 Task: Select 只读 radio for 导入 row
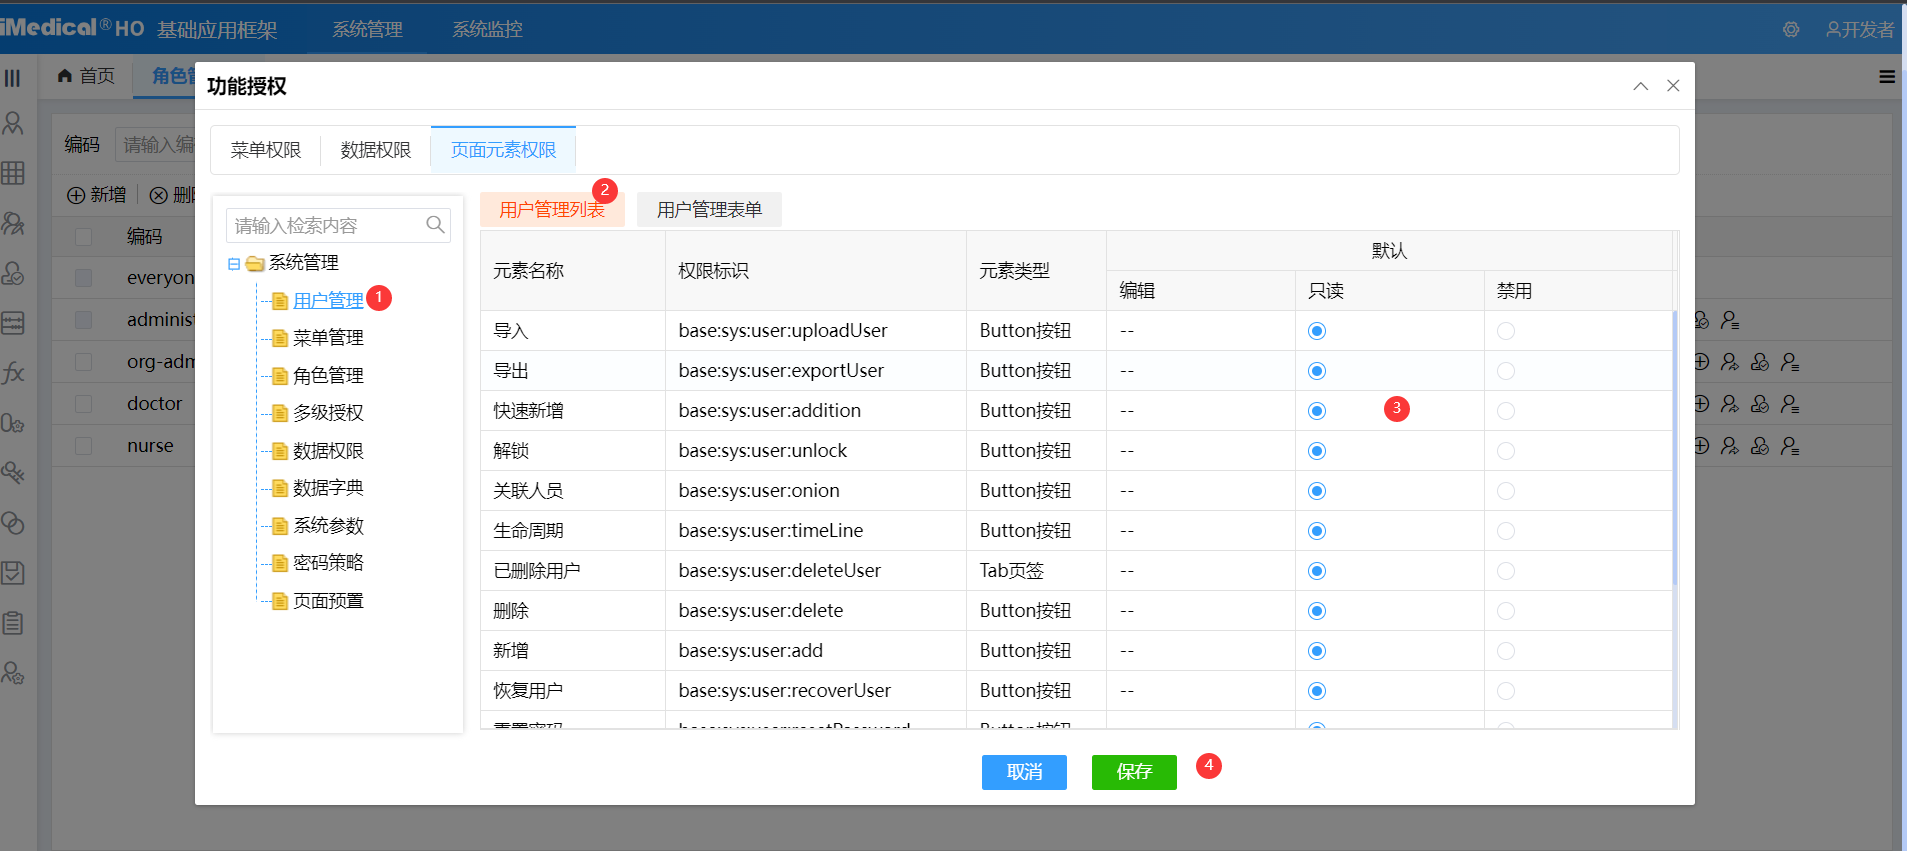(1317, 331)
